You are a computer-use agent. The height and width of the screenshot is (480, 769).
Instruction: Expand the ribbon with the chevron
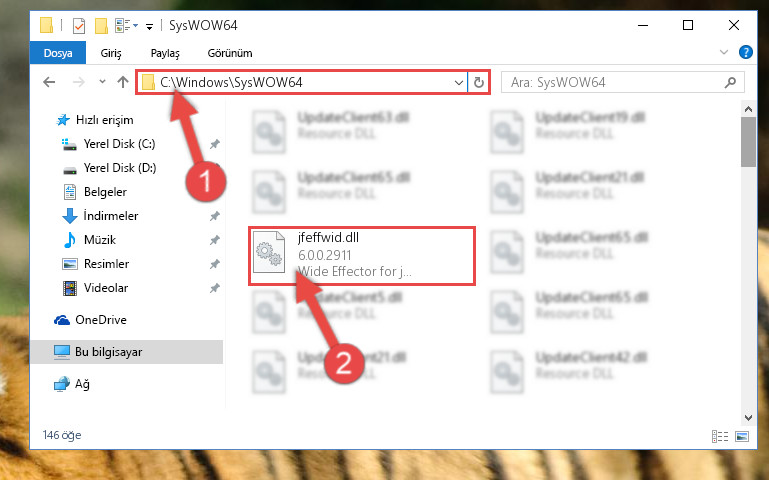pos(723,52)
